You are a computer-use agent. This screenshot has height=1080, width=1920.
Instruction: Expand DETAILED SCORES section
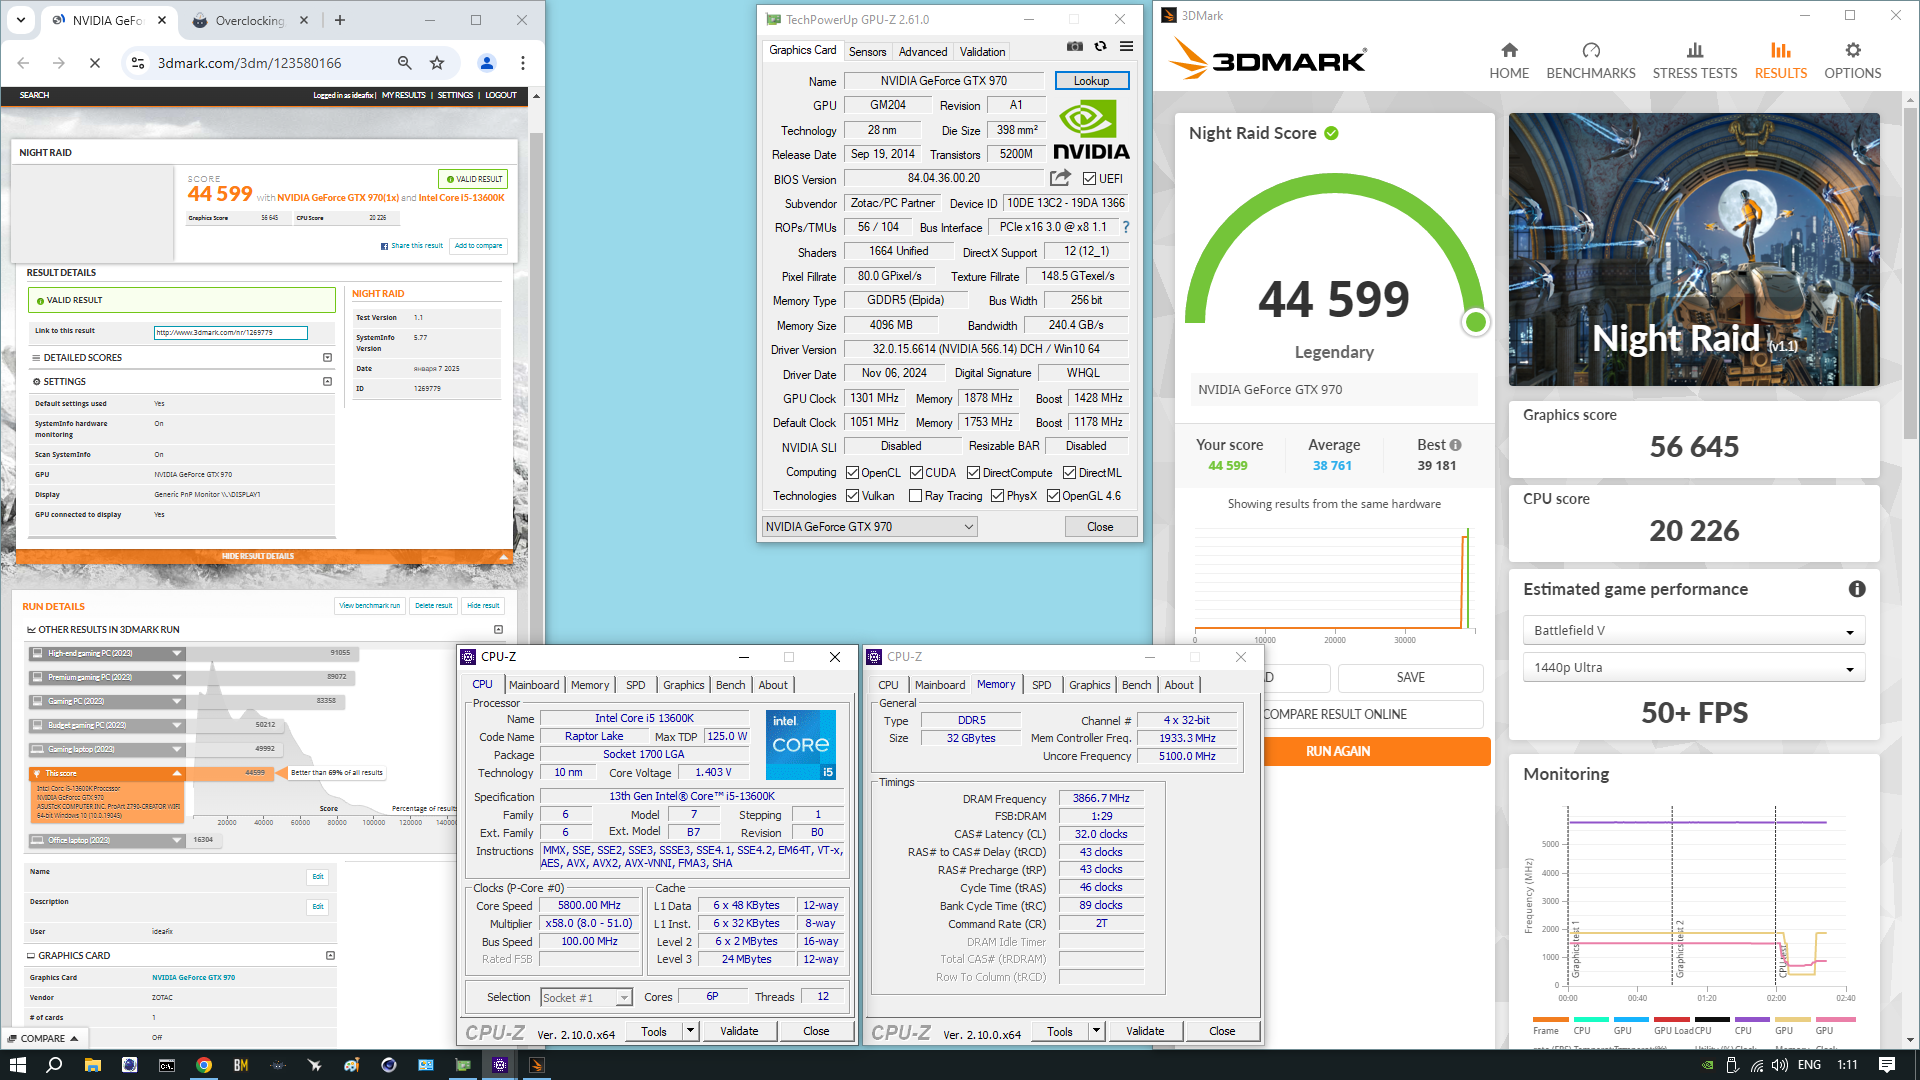pos(327,357)
